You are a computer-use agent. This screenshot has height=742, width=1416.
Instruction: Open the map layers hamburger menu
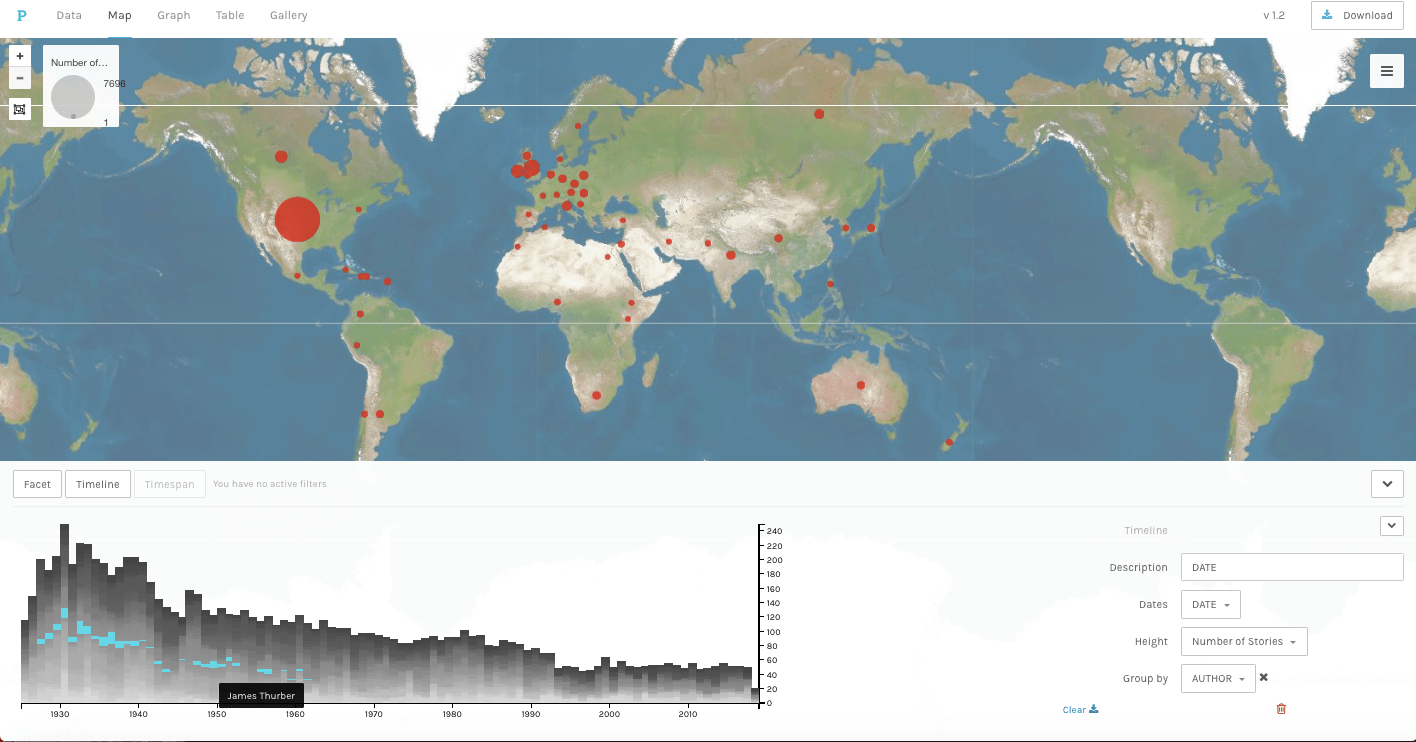[x=1387, y=71]
